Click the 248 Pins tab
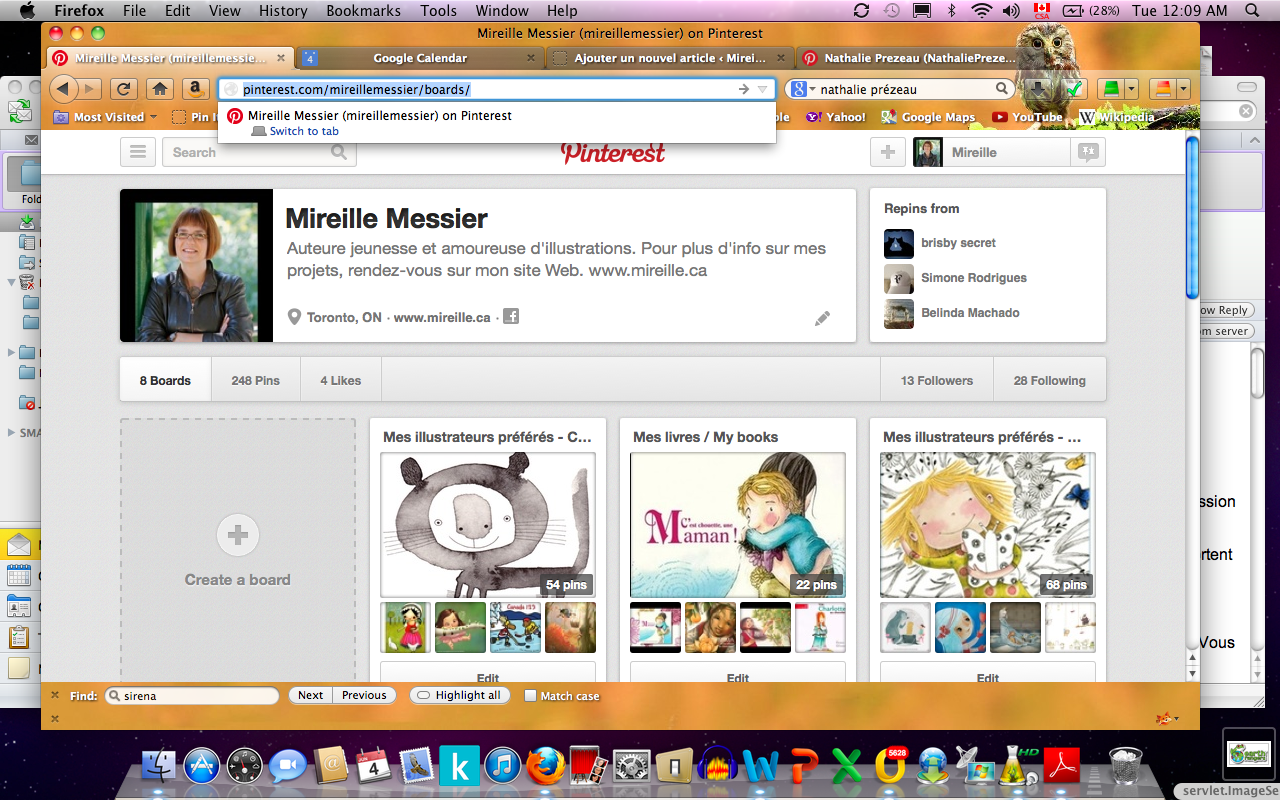The image size is (1280, 800). pos(255,380)
